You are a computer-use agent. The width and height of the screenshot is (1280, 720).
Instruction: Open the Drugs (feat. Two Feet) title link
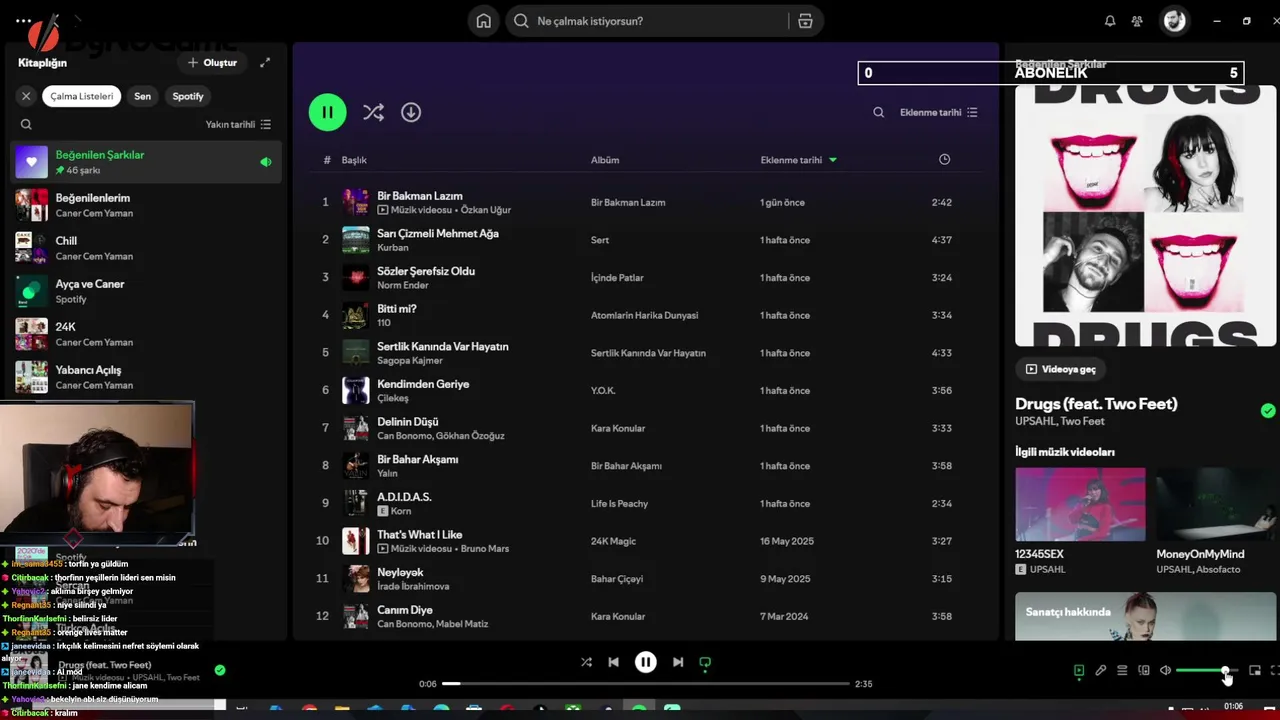[x=1096, y=404]
